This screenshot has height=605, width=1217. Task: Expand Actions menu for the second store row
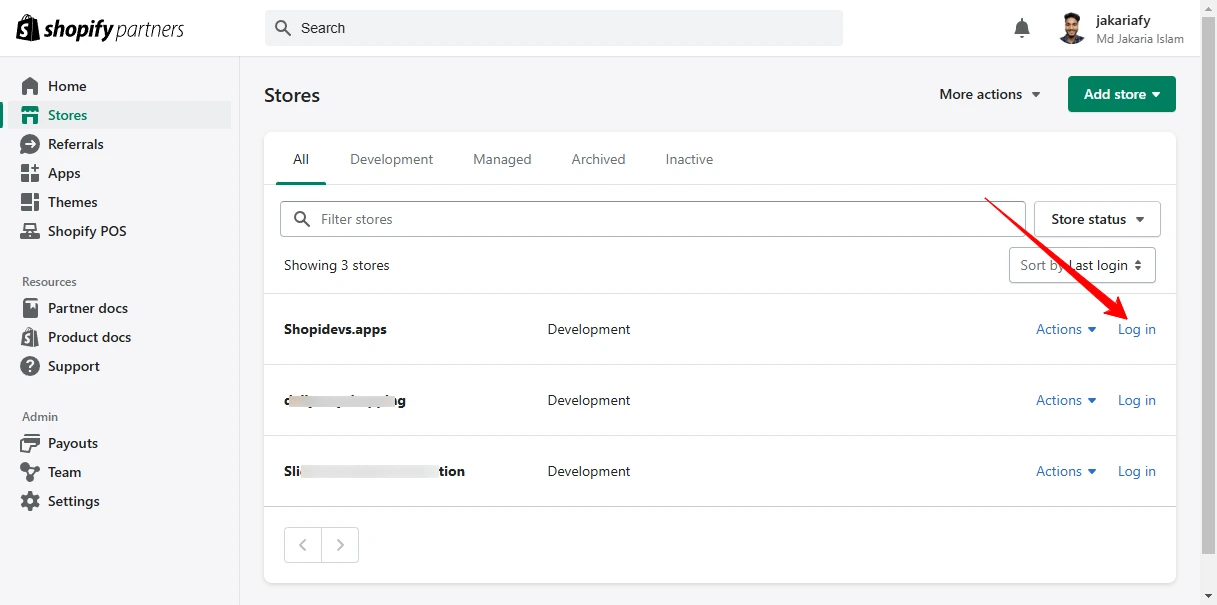[x=1066, y=400]
